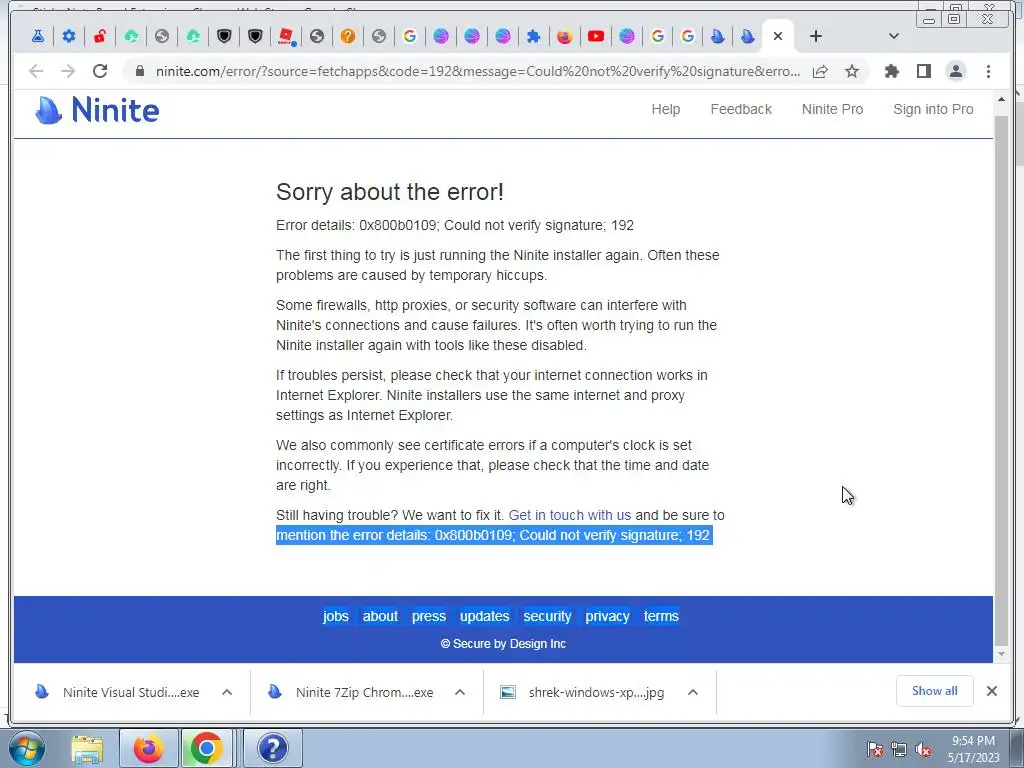Viewport: 1024px width, 768px height.
Task: Open the about footer link
Action: pos(380,616)
